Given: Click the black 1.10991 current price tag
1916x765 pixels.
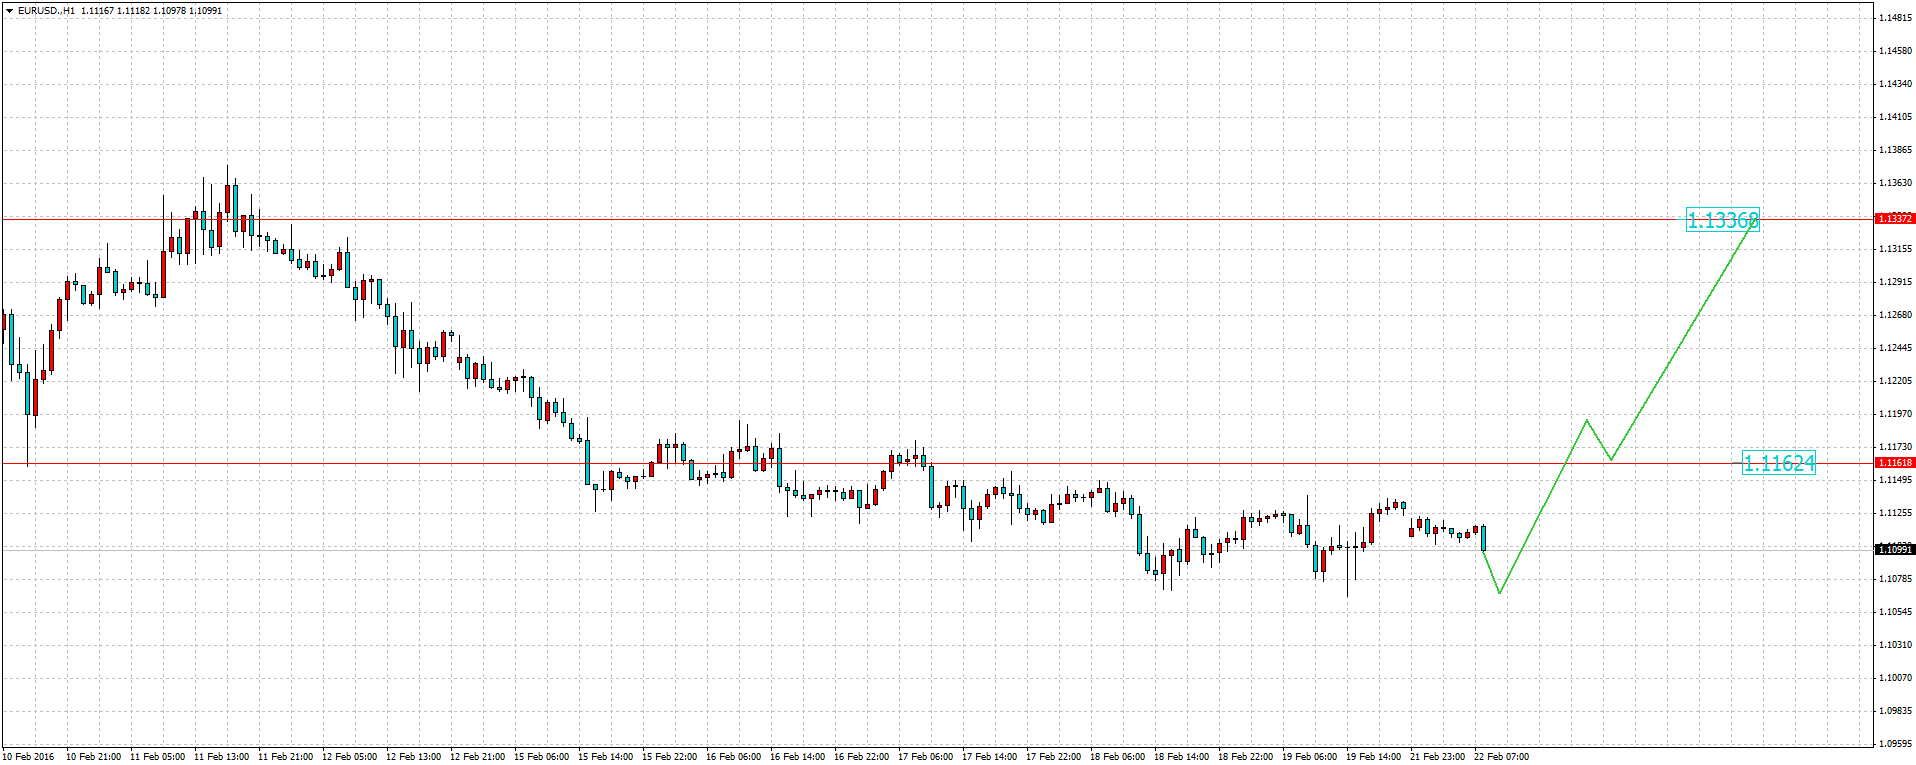Looking at the screenshot, I should (x=1894, y=549).
